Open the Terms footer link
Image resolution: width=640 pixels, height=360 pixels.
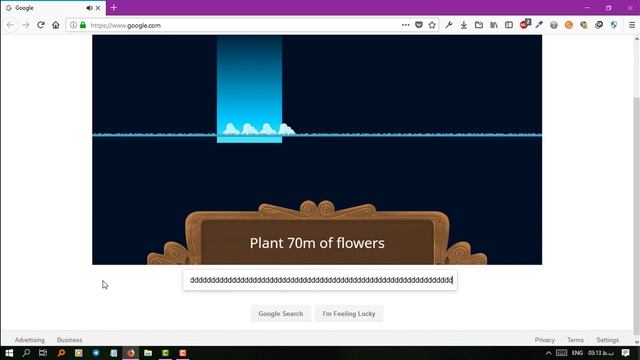(575, 340)
